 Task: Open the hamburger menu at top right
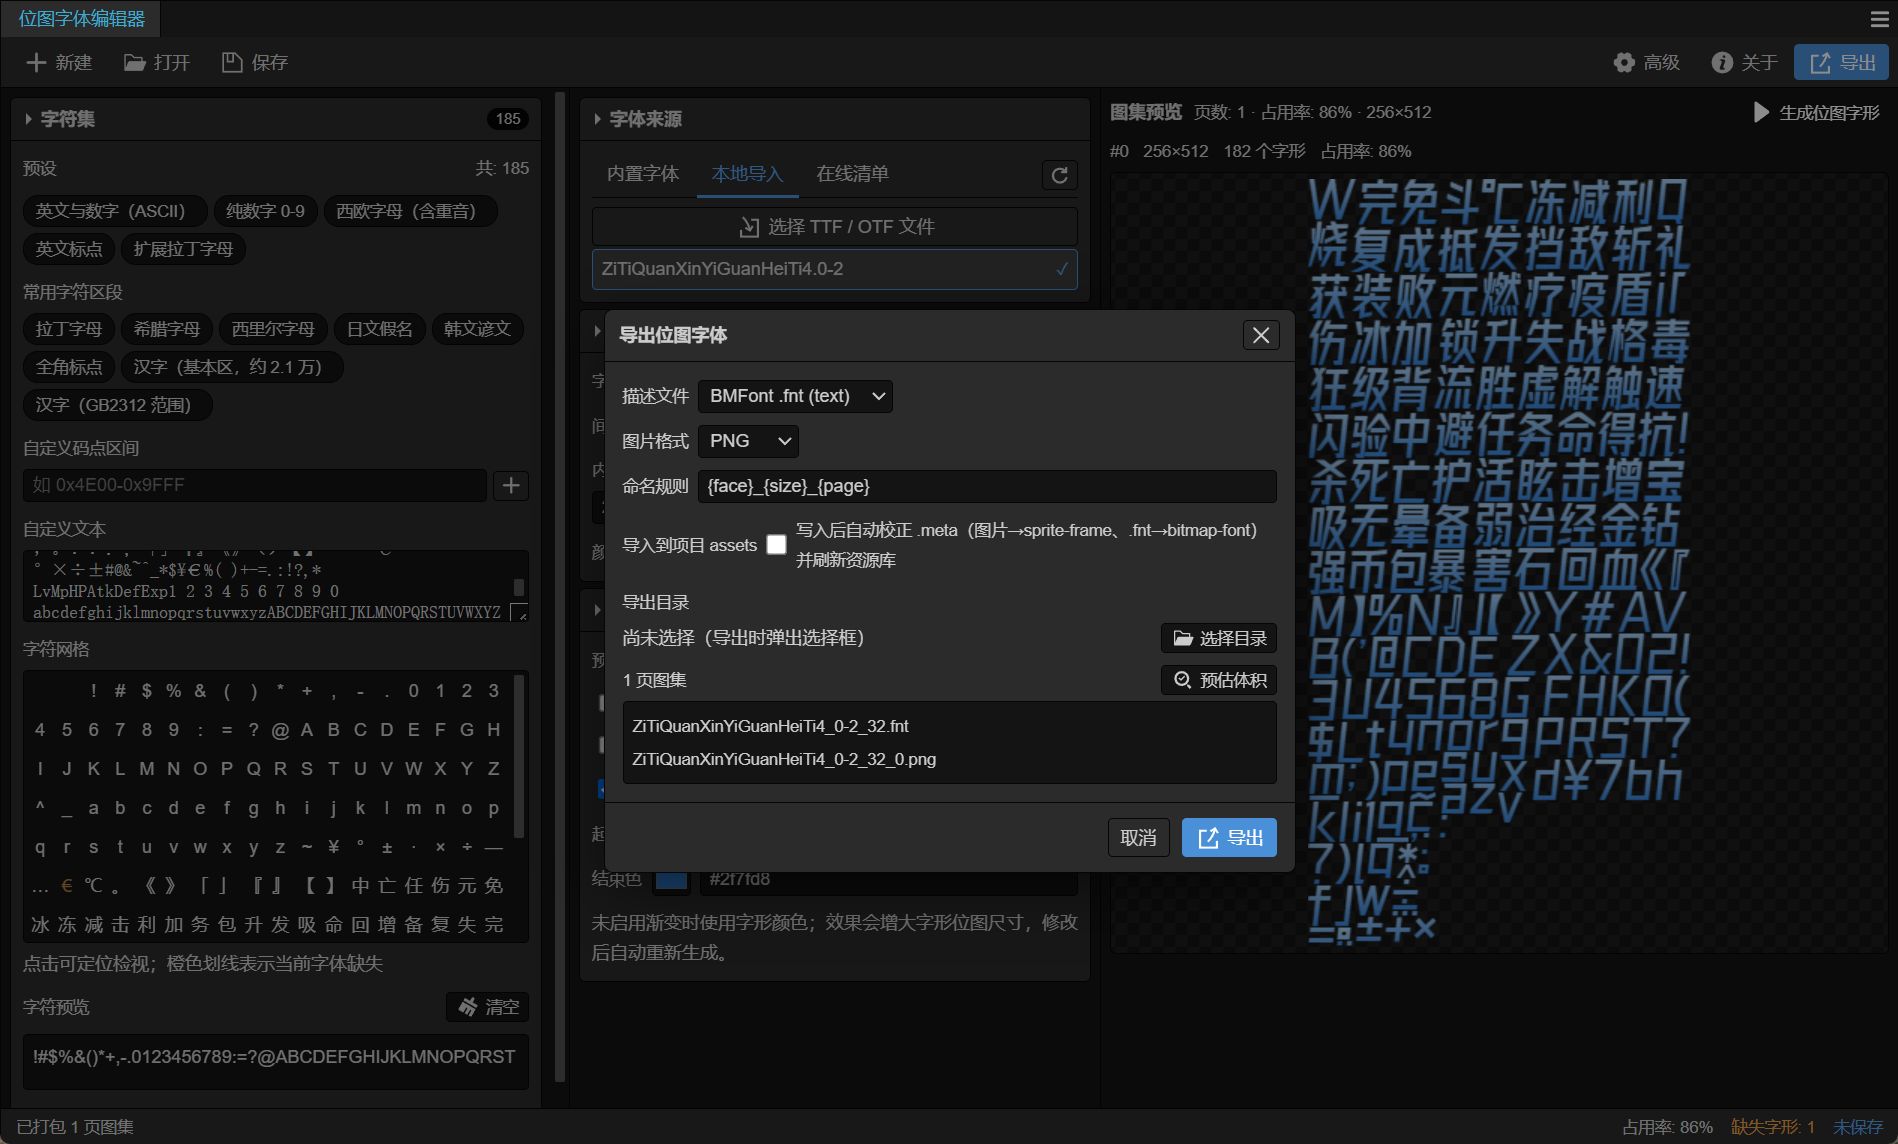pyautogui.click(x=1879, y=19)
